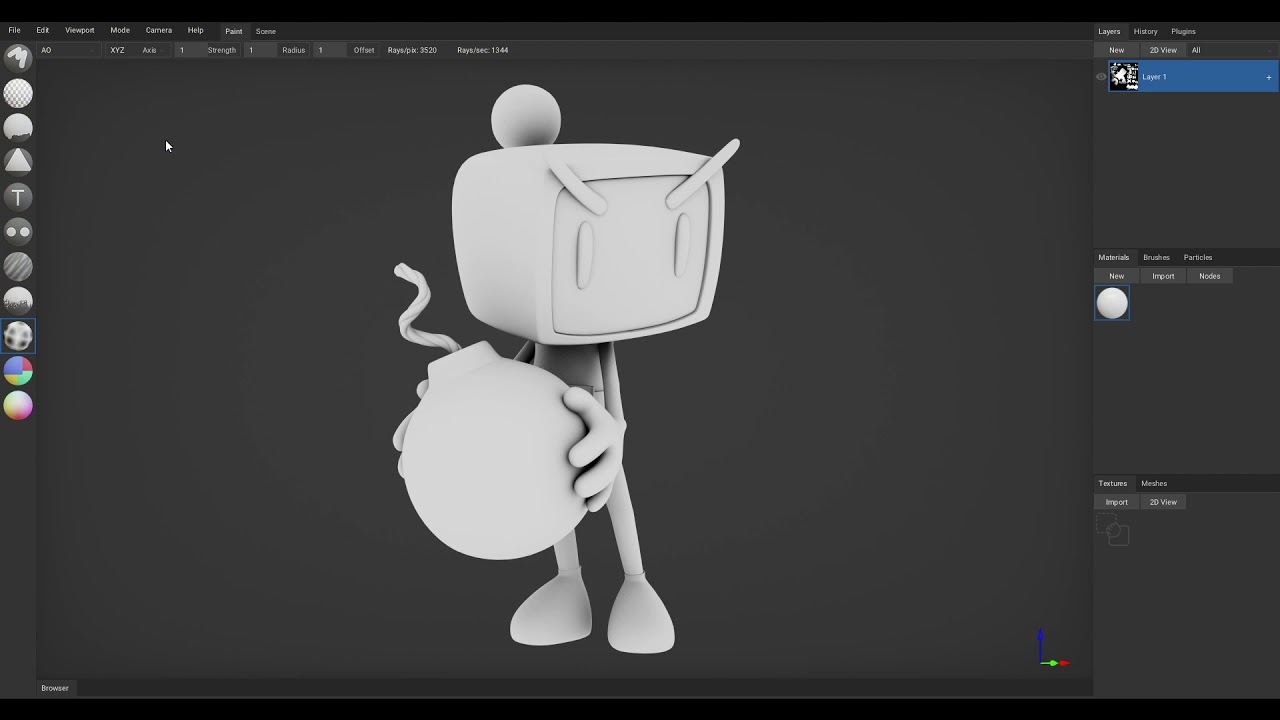Viewport: 1280px width, 720px height.
Task: Activate the Text tool
Action: coord(18,197)
